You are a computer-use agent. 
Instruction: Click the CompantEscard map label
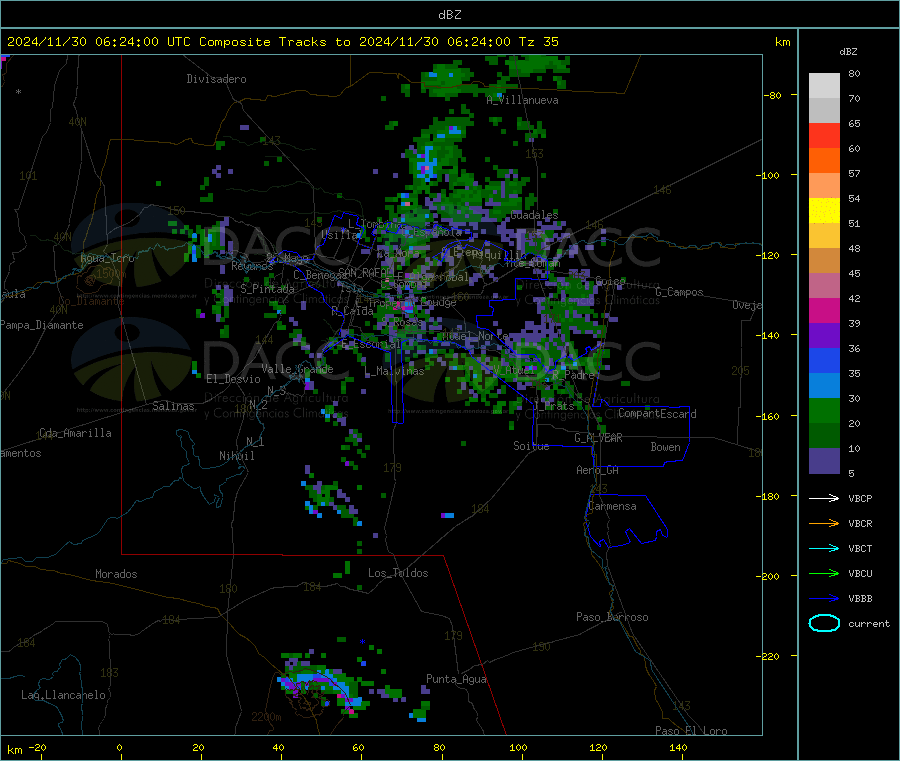pyautogui.click(x=657, y=414)
